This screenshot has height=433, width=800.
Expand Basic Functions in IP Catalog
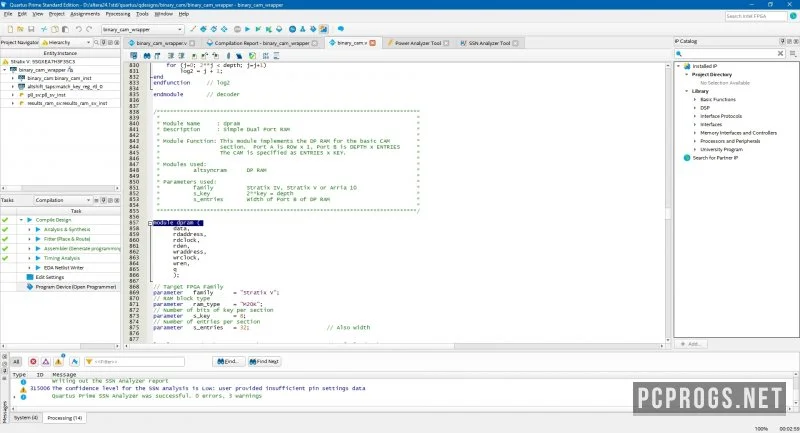(695, 100)
